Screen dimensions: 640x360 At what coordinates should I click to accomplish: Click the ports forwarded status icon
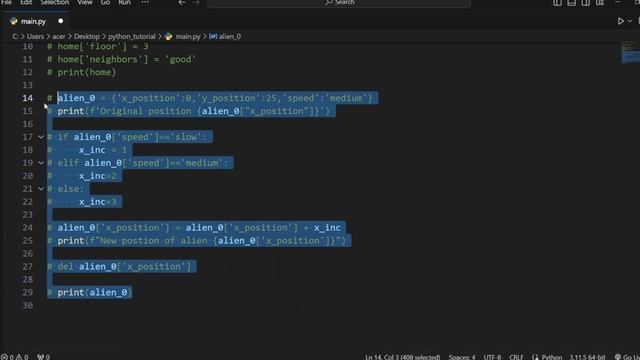[x=43, y=357]
